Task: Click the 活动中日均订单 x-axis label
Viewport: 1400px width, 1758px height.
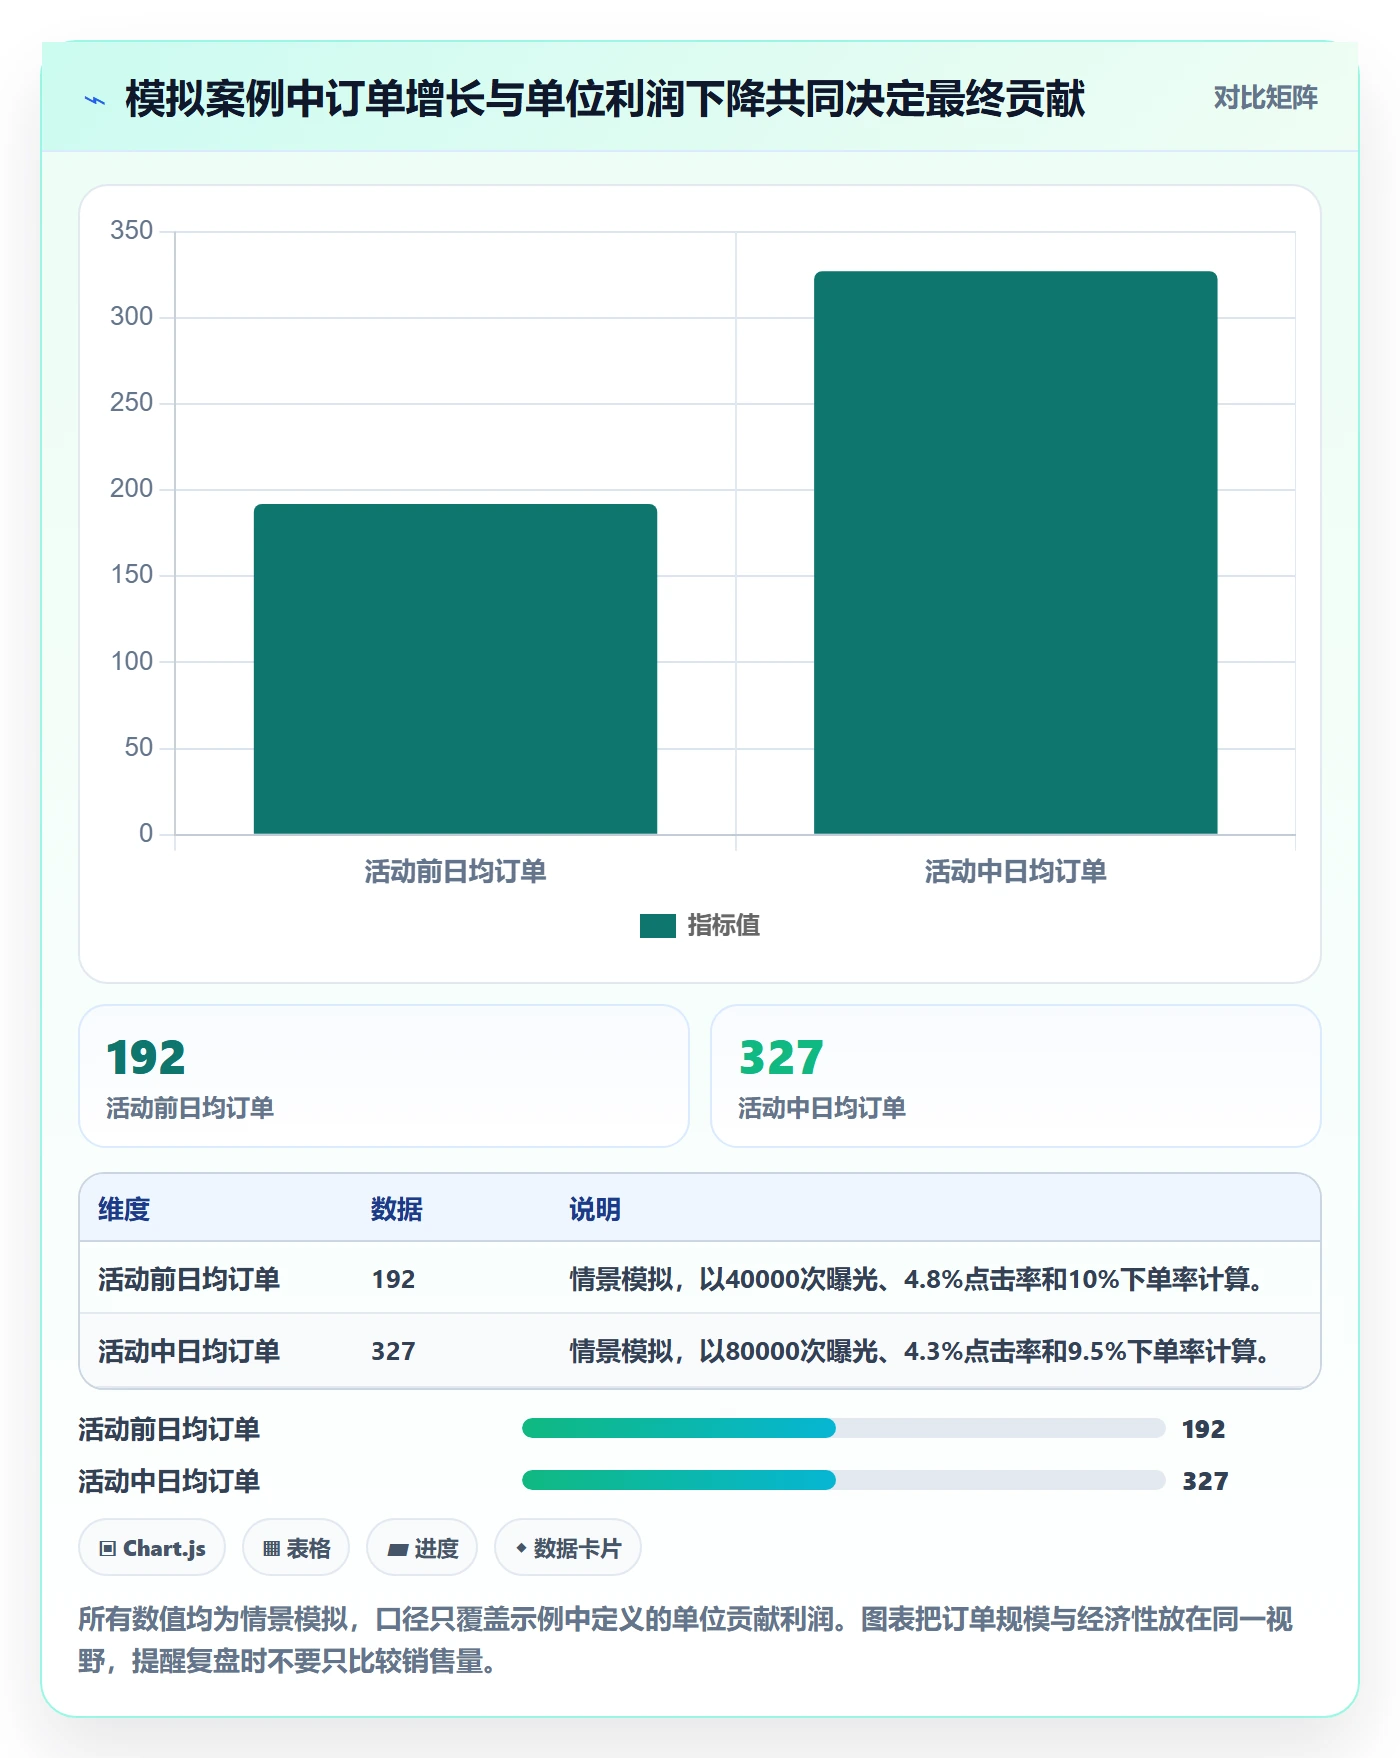Action: (1015, 872)
